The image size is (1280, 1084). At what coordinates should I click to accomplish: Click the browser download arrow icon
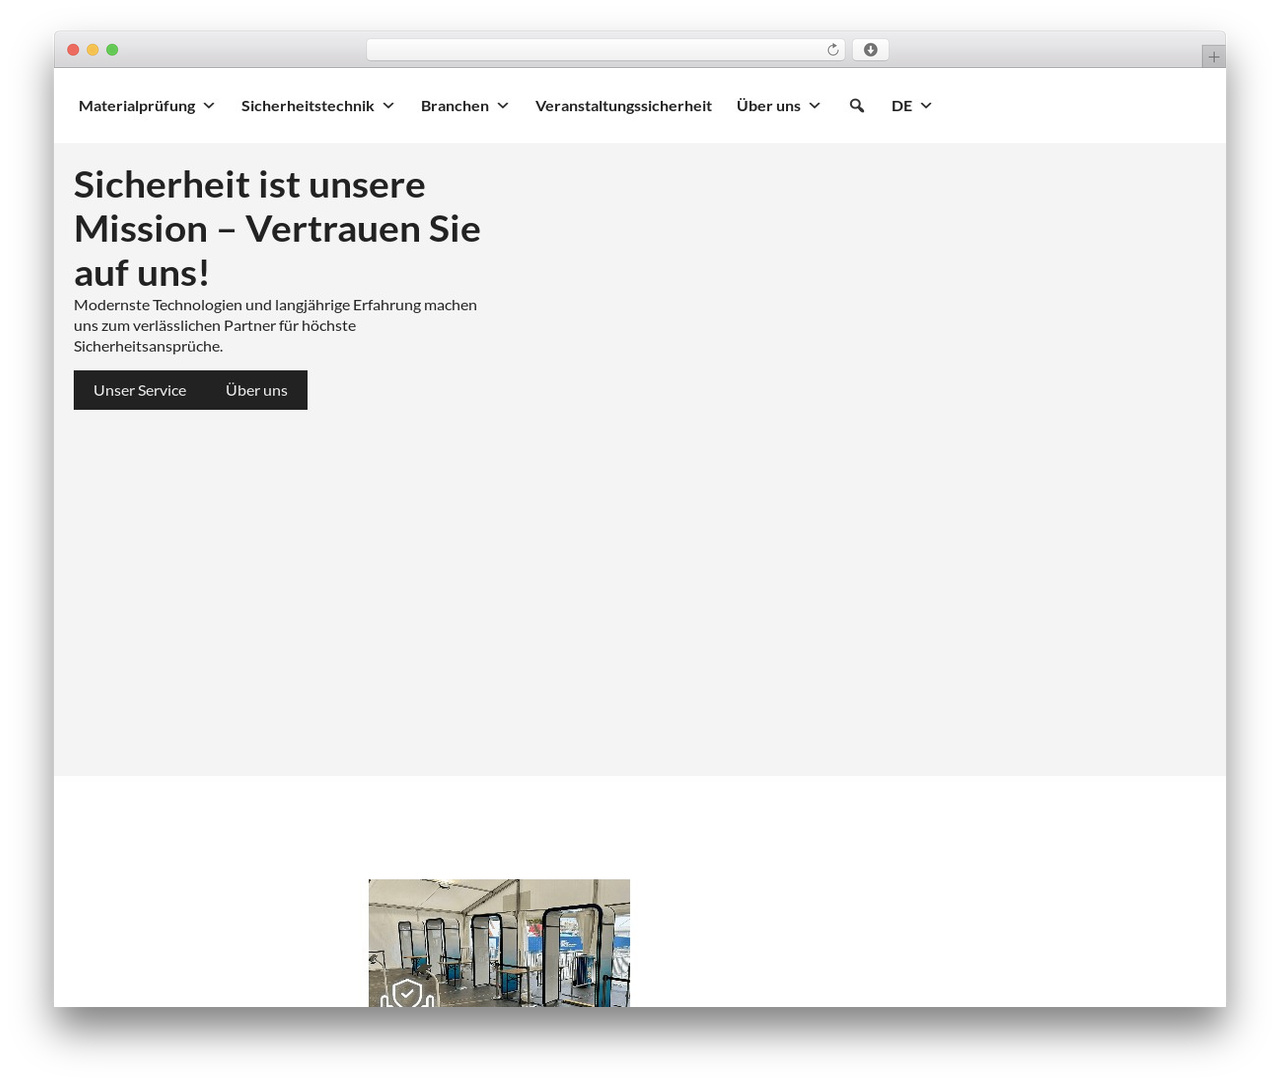870,50
